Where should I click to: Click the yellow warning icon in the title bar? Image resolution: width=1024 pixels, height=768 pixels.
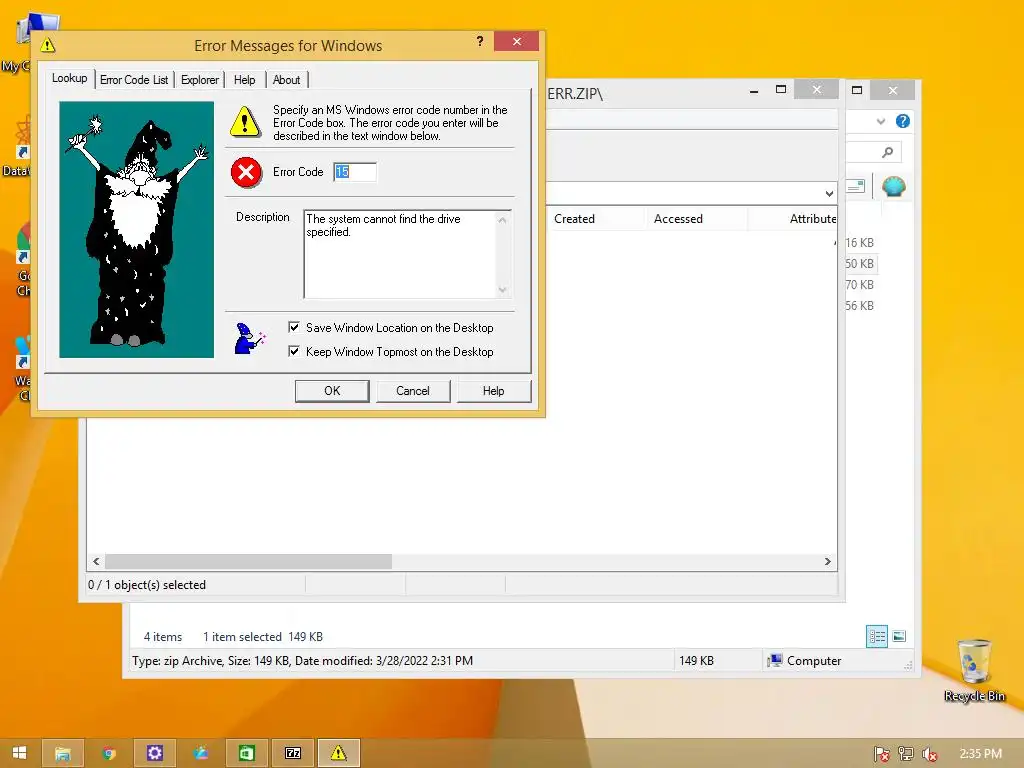48,45
